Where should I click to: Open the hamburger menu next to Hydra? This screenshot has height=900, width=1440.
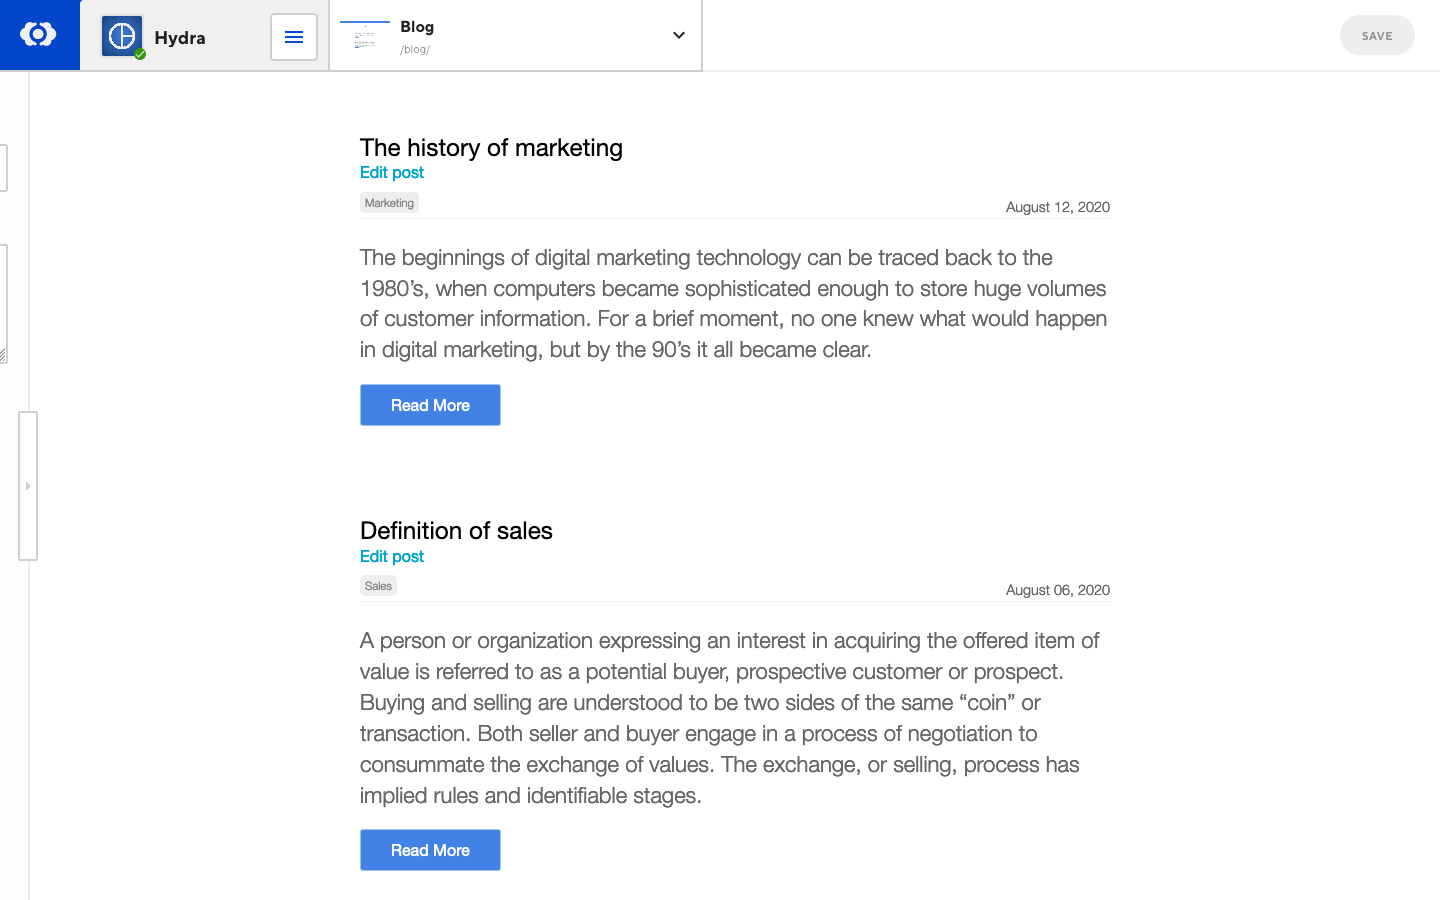(294, 37)
